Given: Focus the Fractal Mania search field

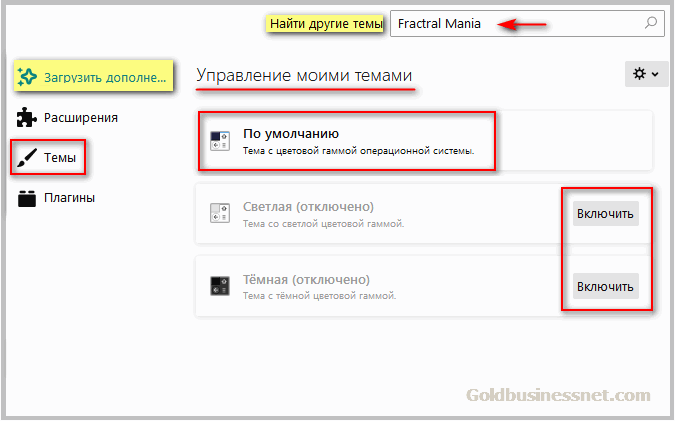Looking at the screenshot, I should click(527, 24).
